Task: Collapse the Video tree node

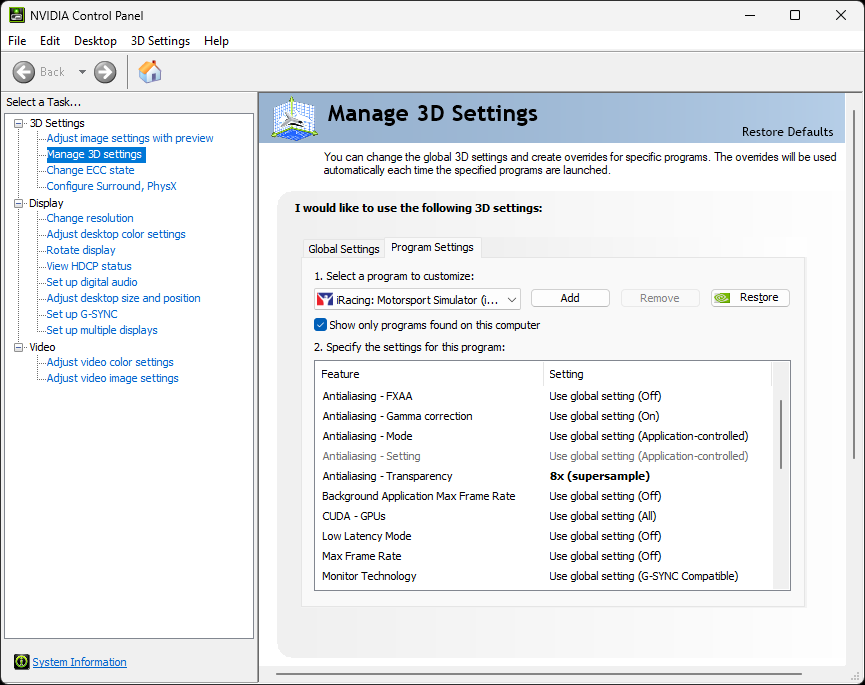Action: pos(18,347)
